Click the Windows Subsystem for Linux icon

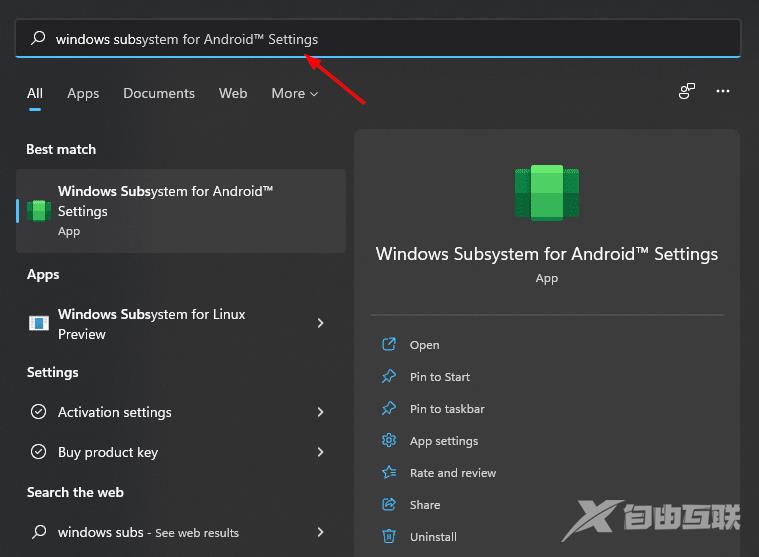click(39, 323)
